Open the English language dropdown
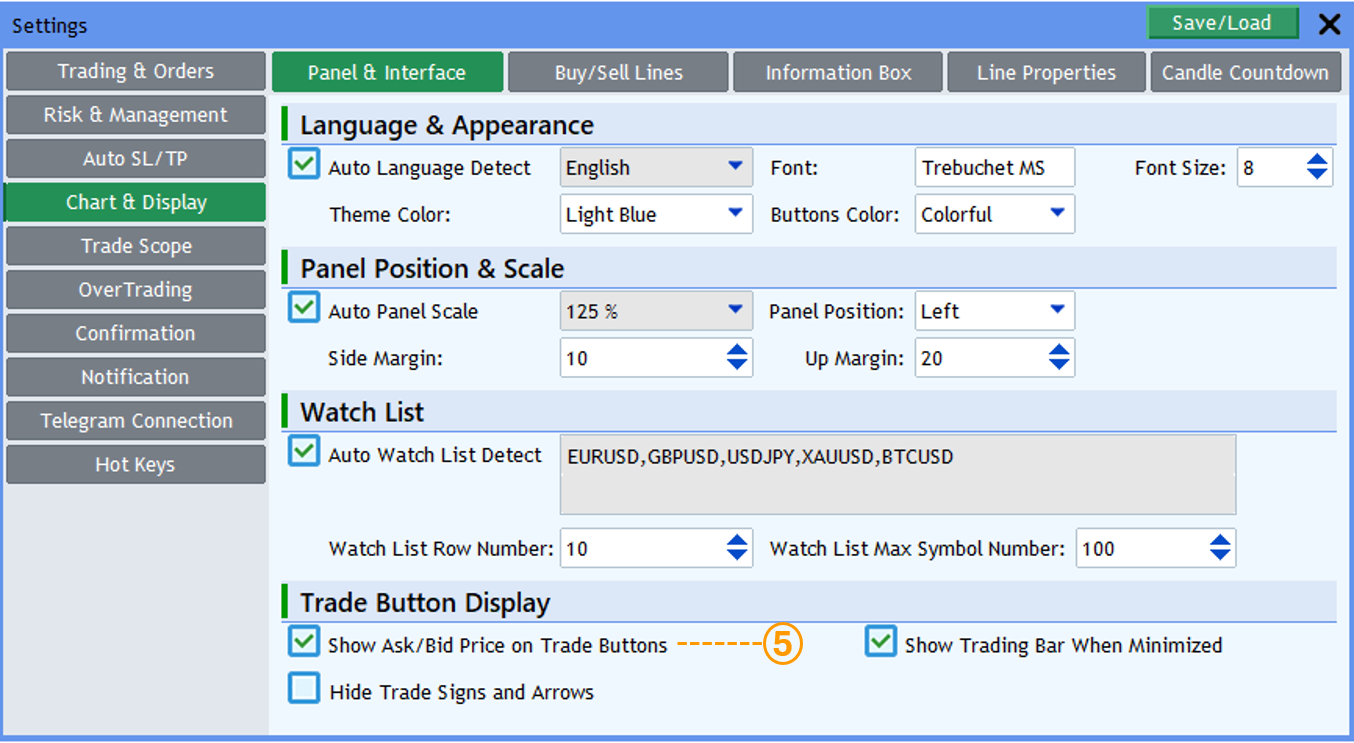The height and width of the screenshot is (743, 1354). coord(656,167)
